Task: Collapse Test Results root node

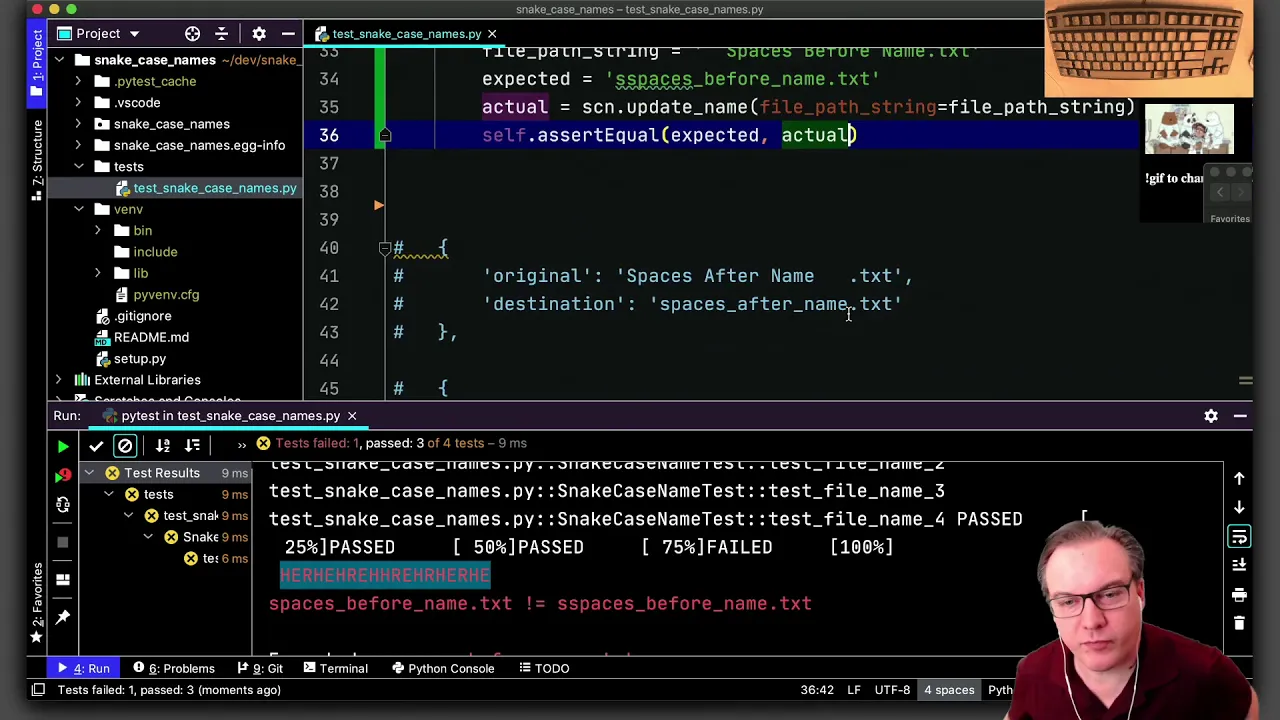Action: (89, 473)
